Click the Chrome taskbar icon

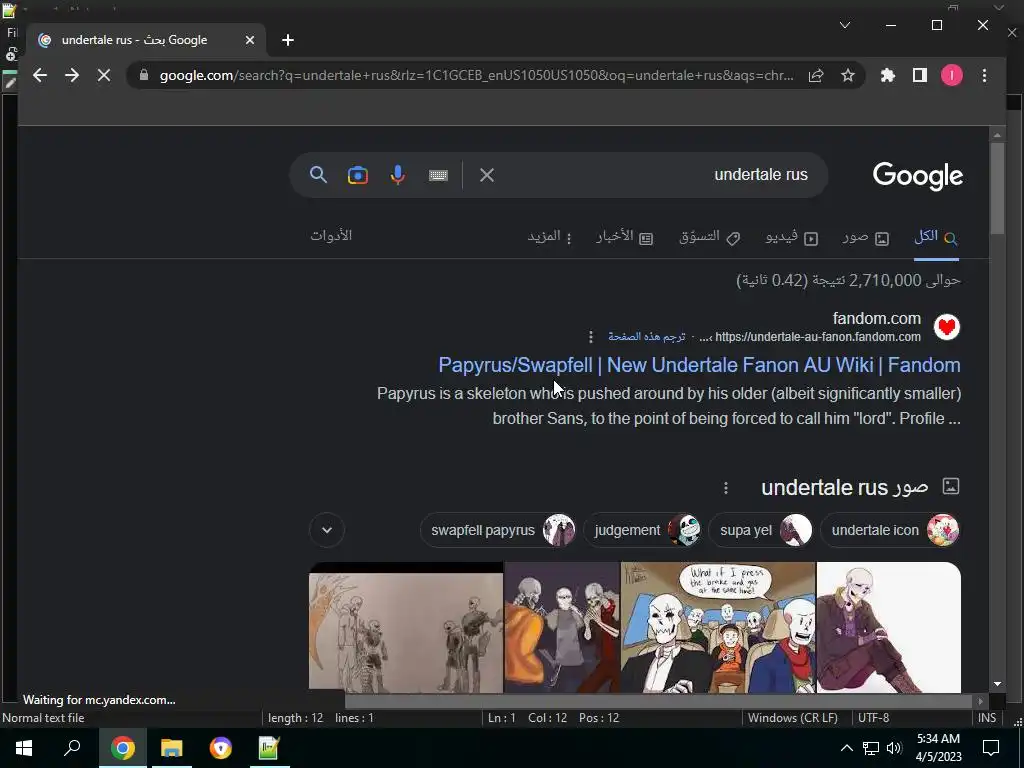122,748
